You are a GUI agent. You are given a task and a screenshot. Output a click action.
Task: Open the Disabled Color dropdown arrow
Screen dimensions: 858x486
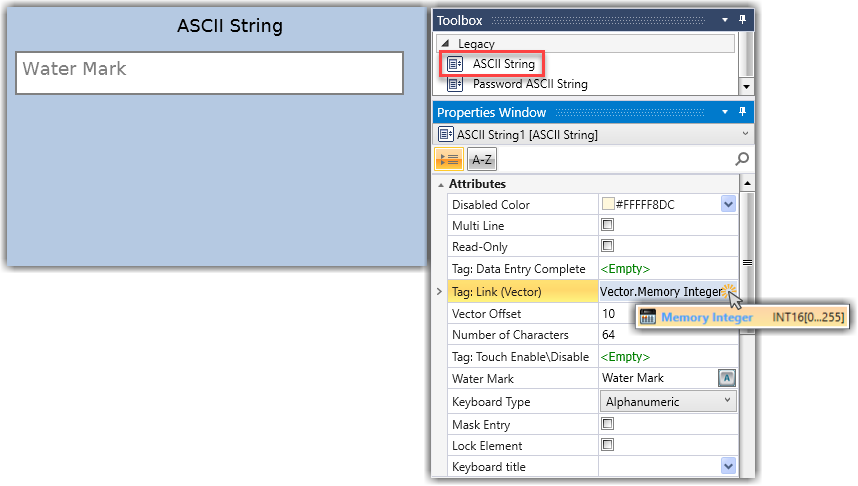click(728, 205)
